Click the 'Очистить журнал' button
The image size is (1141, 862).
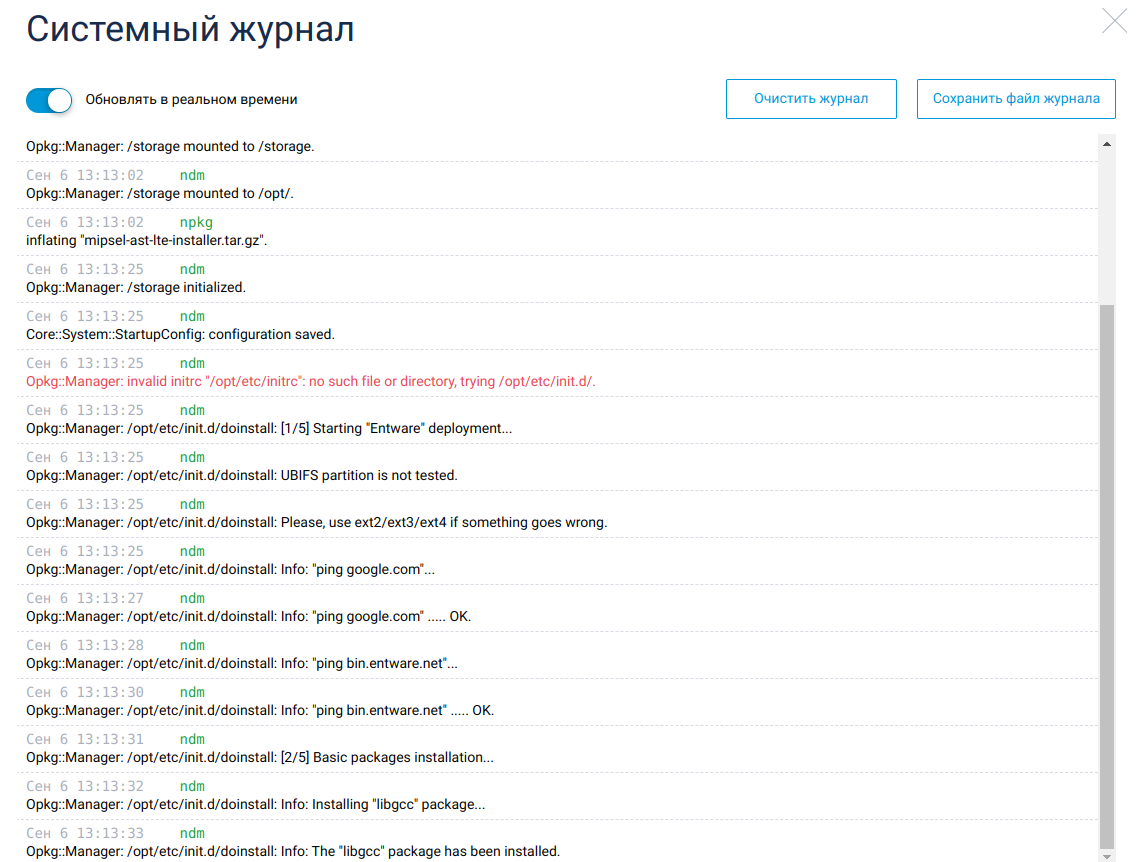pyautogui.click(x=811, y=99)
